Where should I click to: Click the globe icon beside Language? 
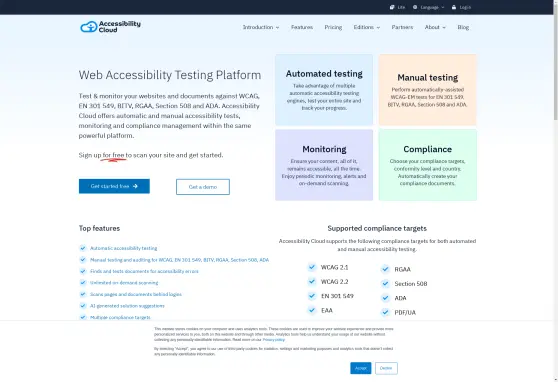tap(415, 7)
